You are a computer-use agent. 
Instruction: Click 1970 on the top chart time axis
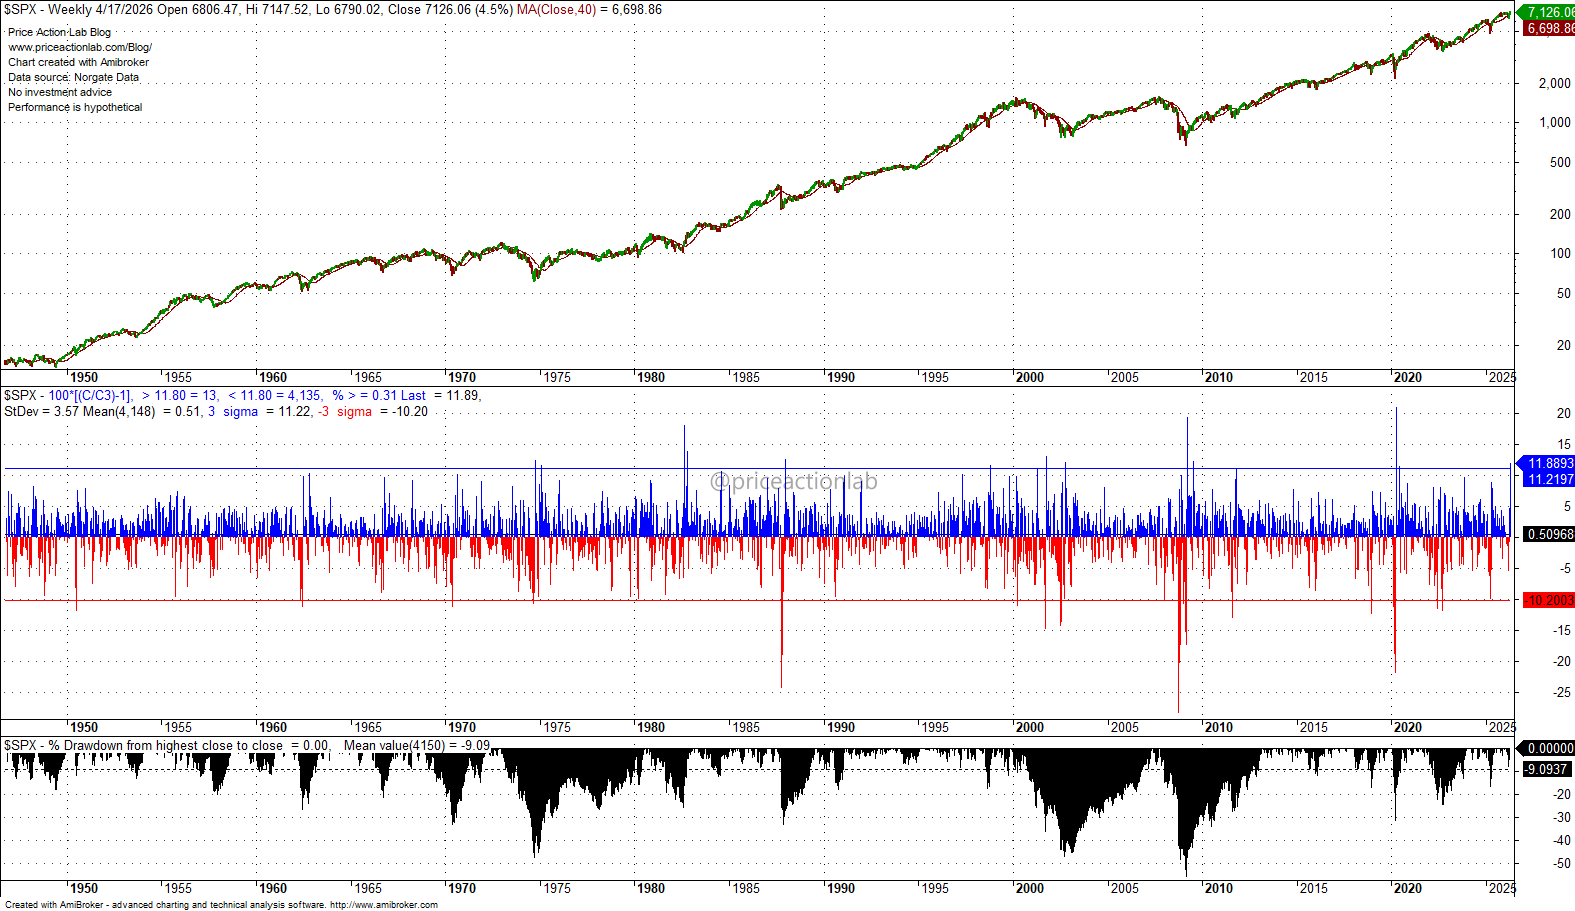[462, 377]
